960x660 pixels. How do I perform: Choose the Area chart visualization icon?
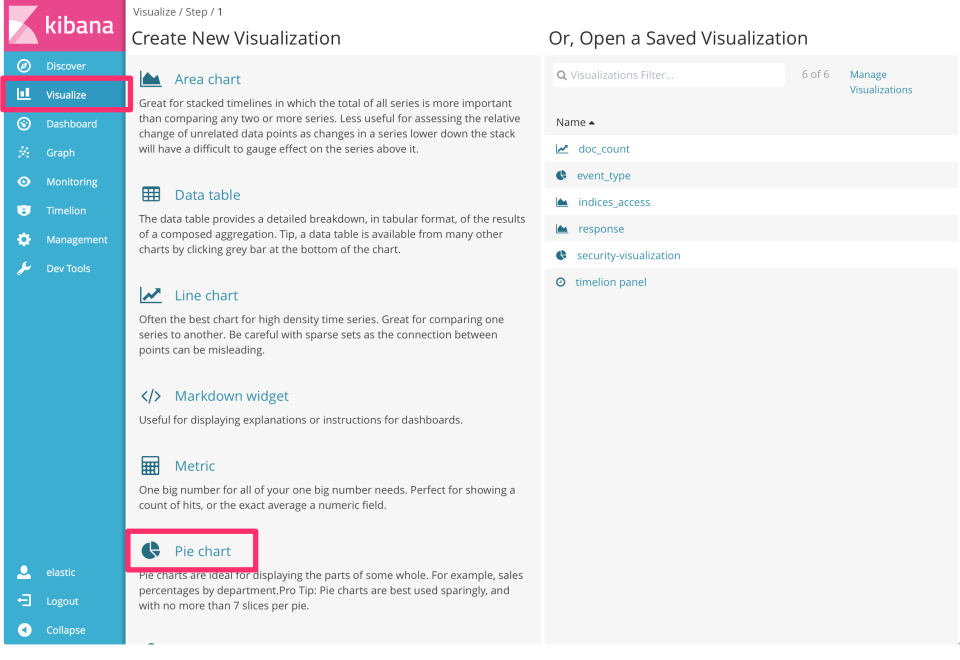pyautogui.click(x=151, y=78)
